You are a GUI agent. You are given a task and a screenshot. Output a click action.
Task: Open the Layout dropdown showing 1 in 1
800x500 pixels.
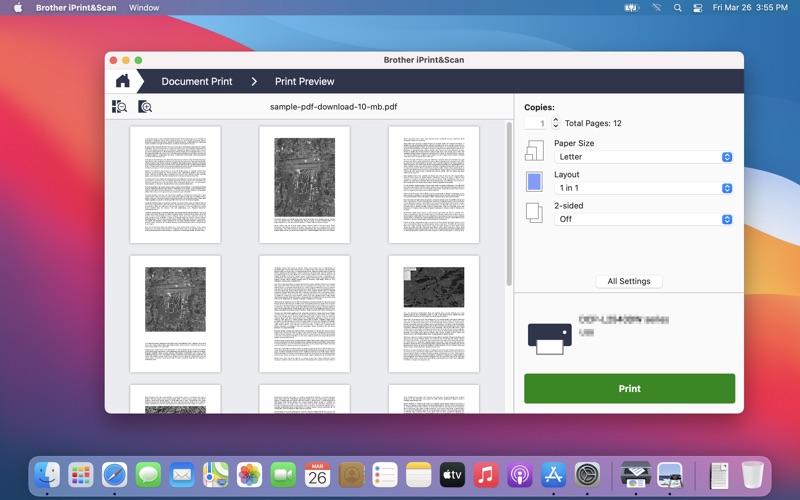pos(644,188)
